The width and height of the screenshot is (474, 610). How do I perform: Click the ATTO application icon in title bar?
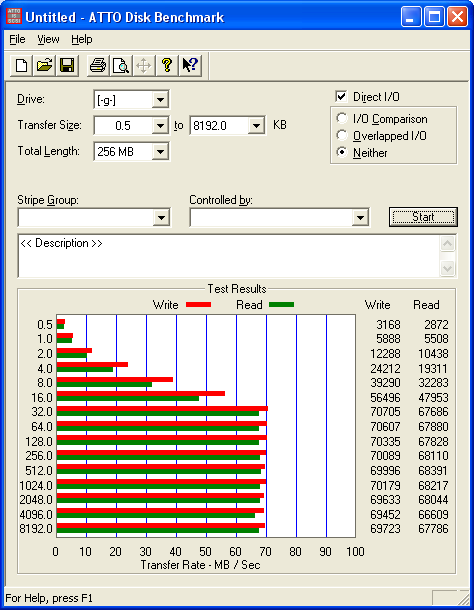[14, 17]
